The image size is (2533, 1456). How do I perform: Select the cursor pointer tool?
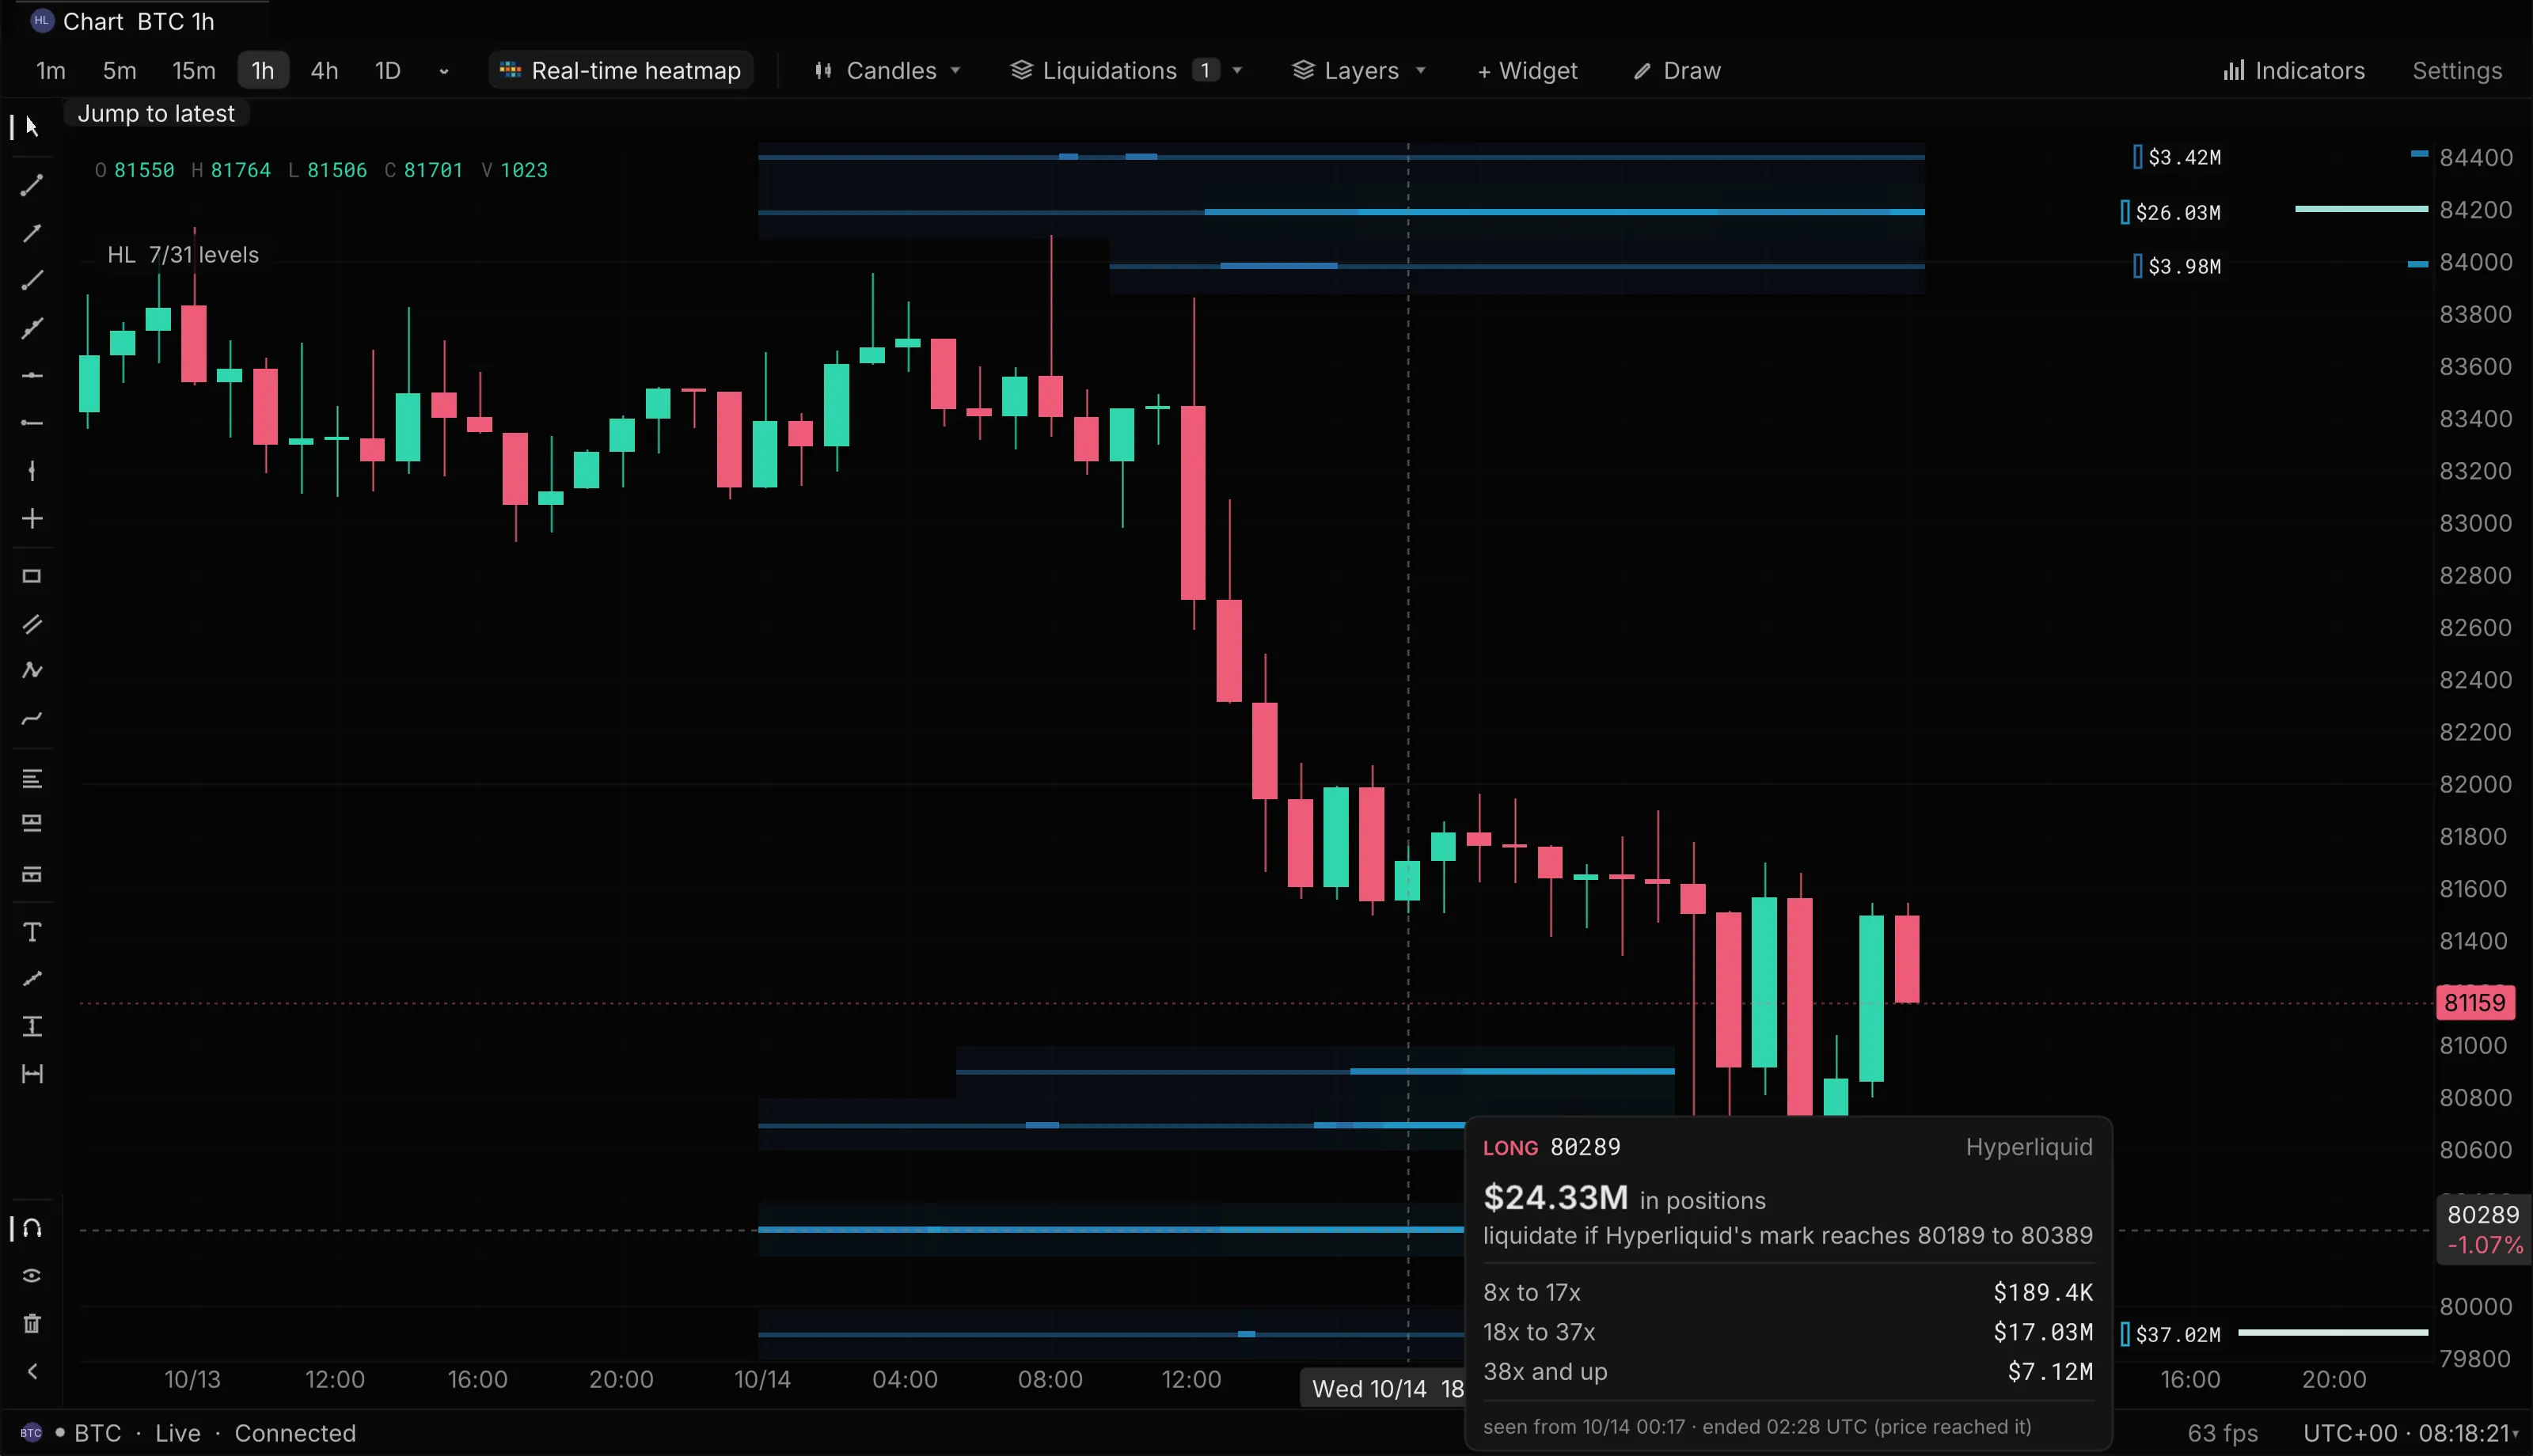(x=32, y=126)
